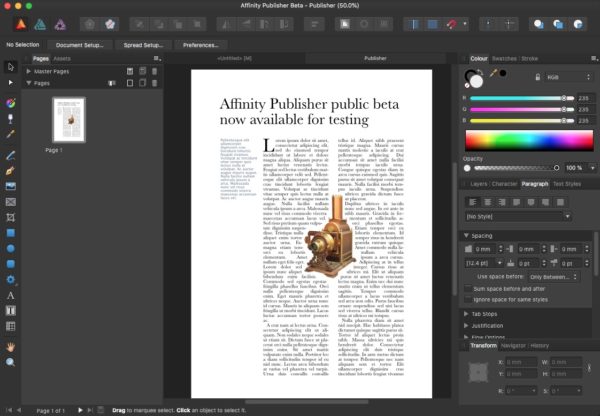This screenshot has width=600, height=416.
Task: Enable Sum space before and after
Action: [468, 289]
